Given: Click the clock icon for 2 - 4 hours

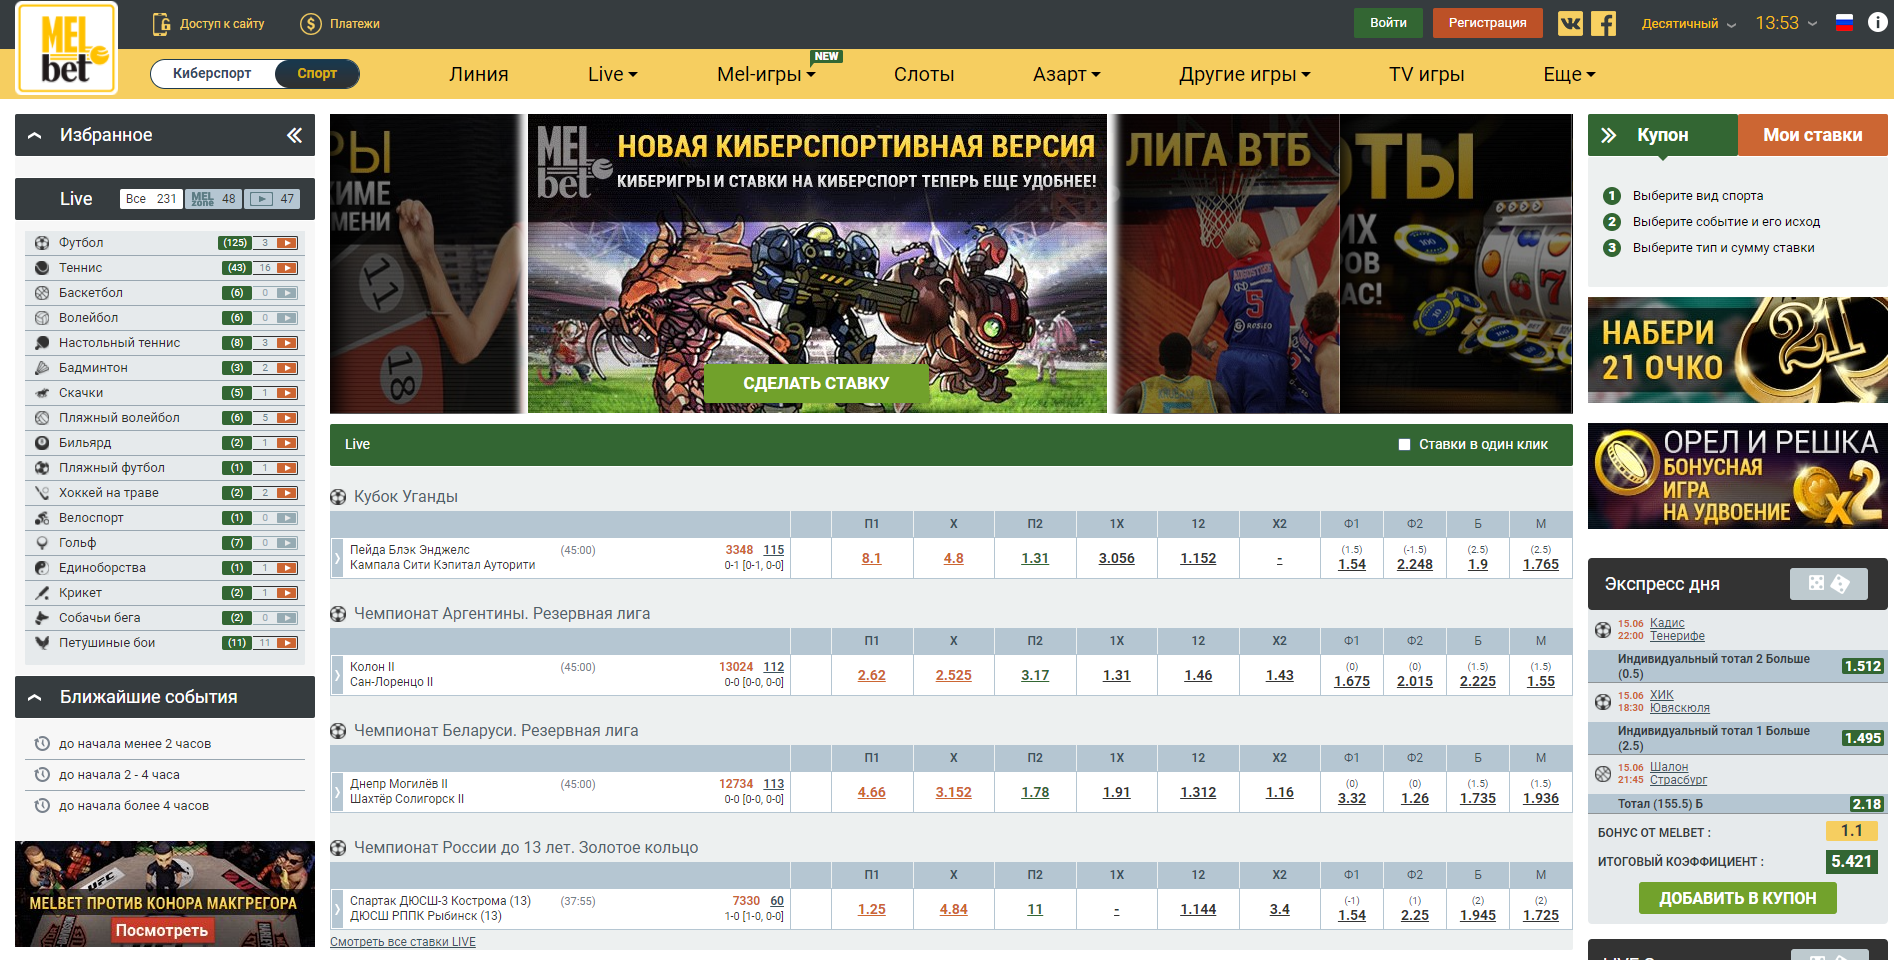Looking at the screenshot, I should [x=42, y=775].
